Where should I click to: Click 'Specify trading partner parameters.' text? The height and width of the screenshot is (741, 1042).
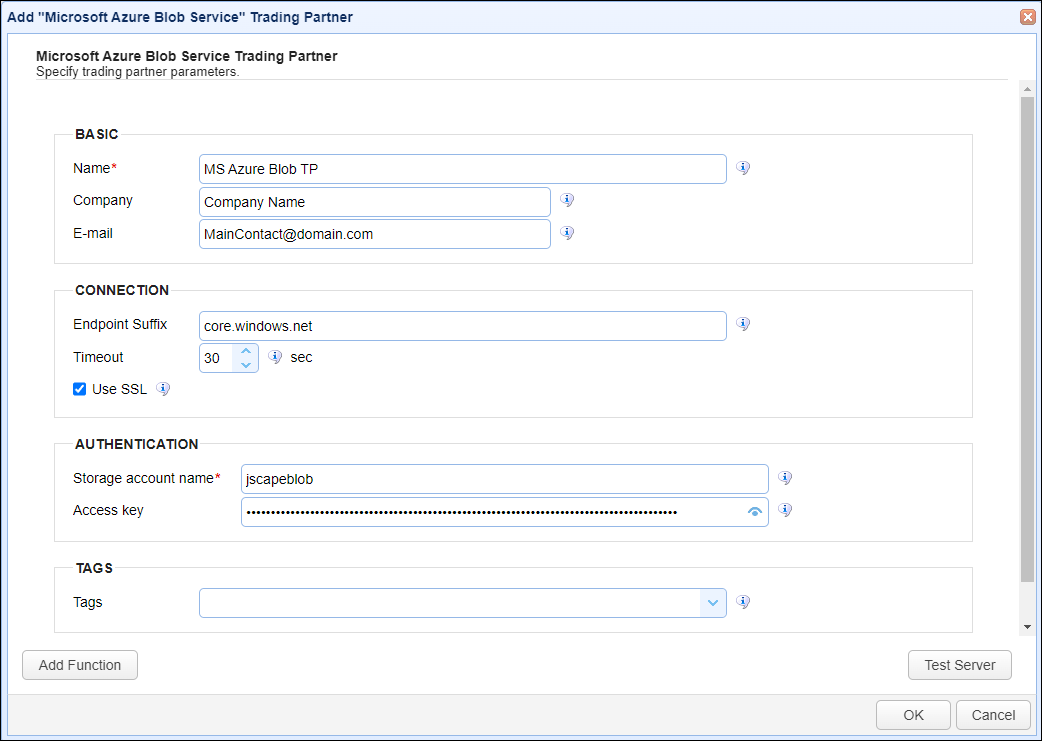[138, 72]
